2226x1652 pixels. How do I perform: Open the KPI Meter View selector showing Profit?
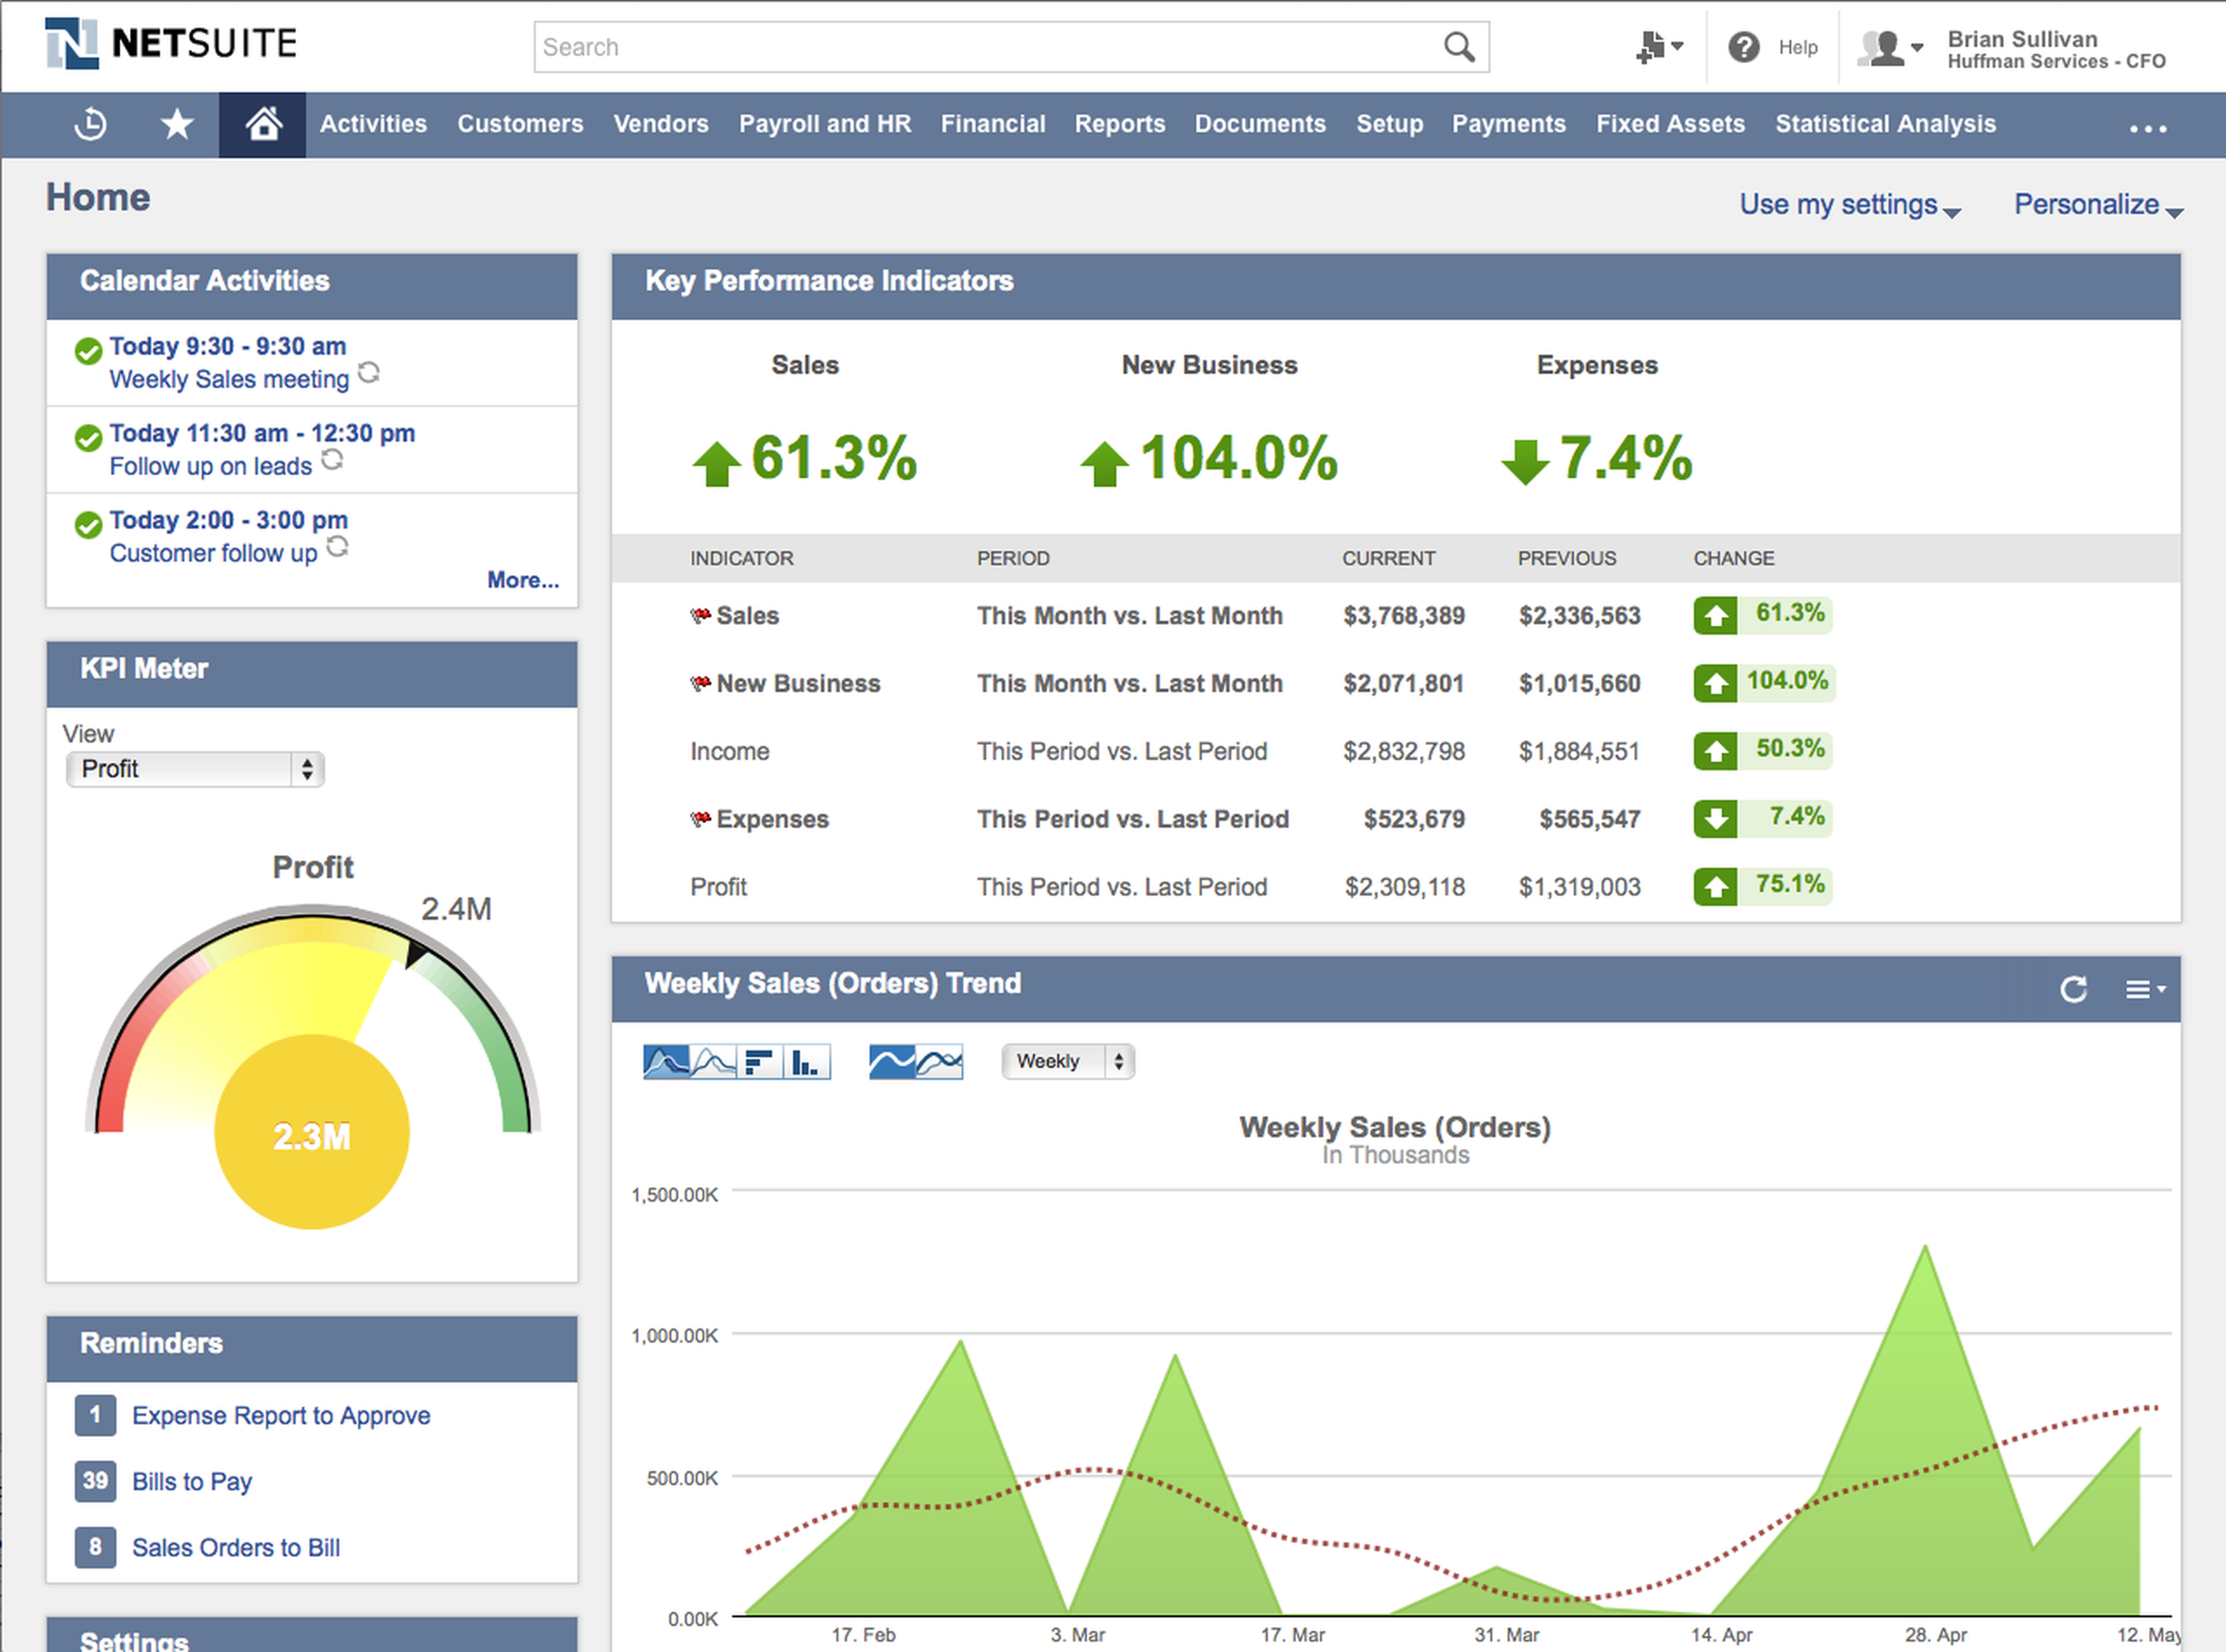coord(195,769)
